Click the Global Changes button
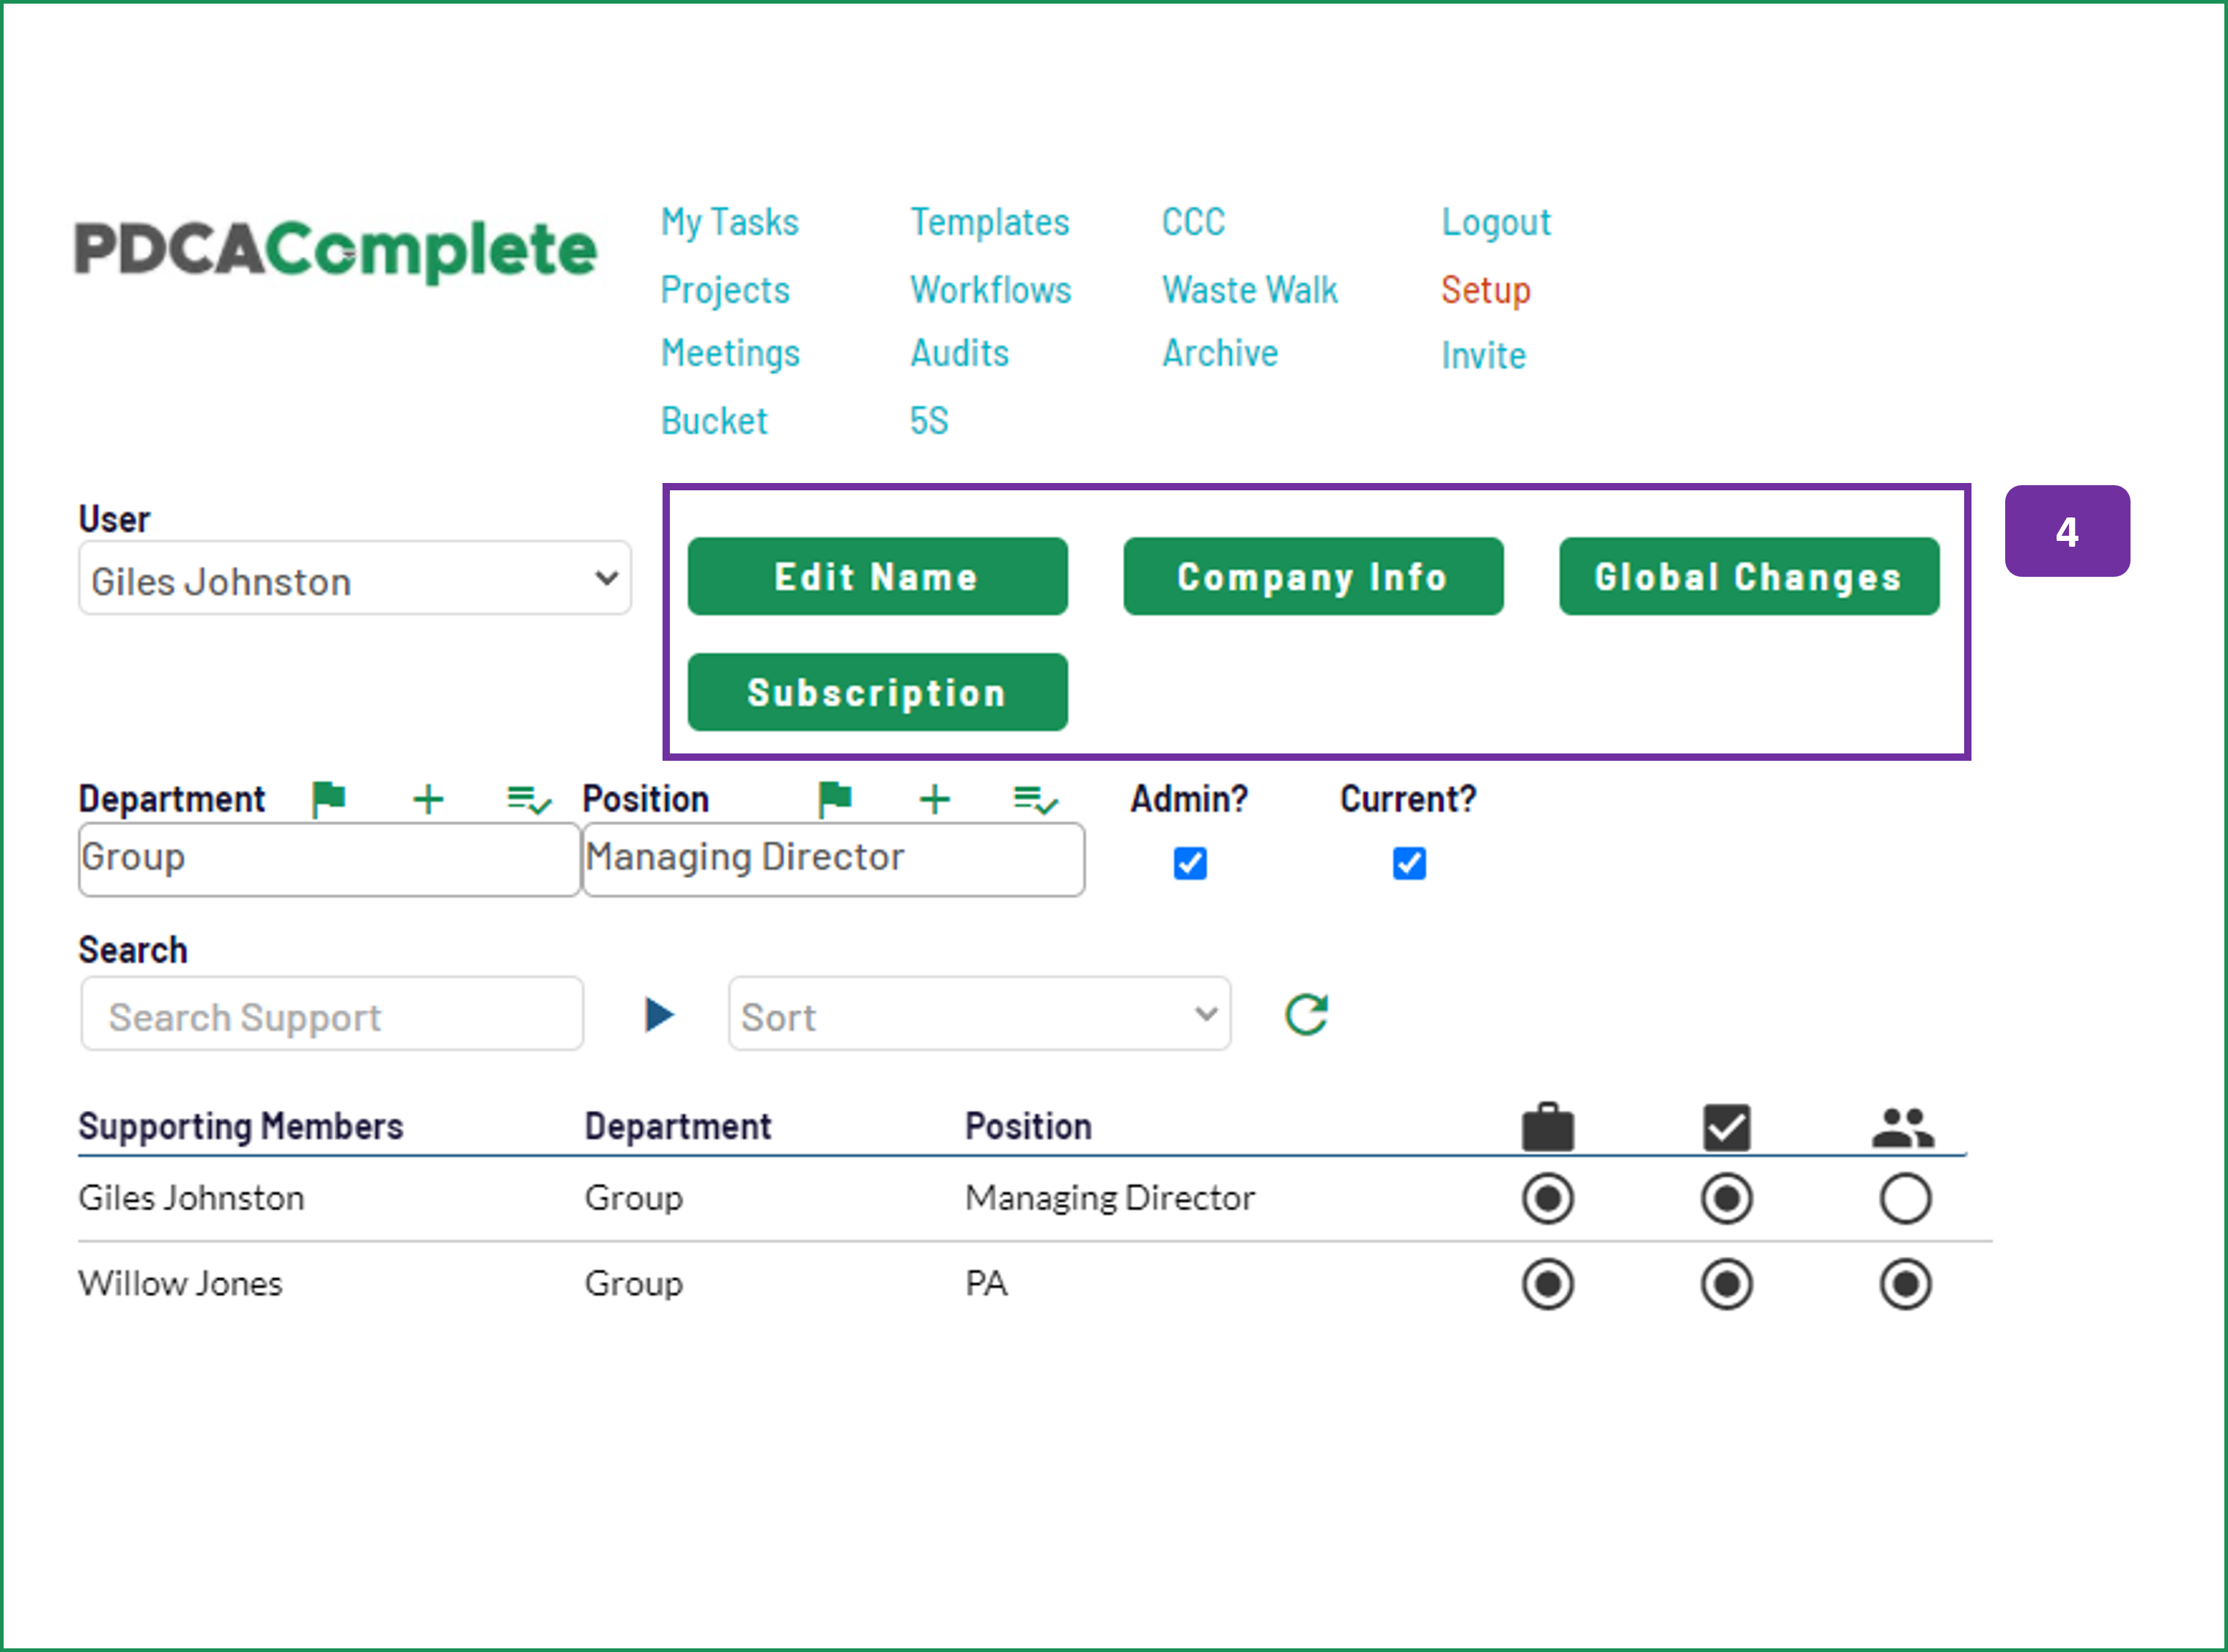Viewport: 2228px width, 1652px height. [1749, 576]
